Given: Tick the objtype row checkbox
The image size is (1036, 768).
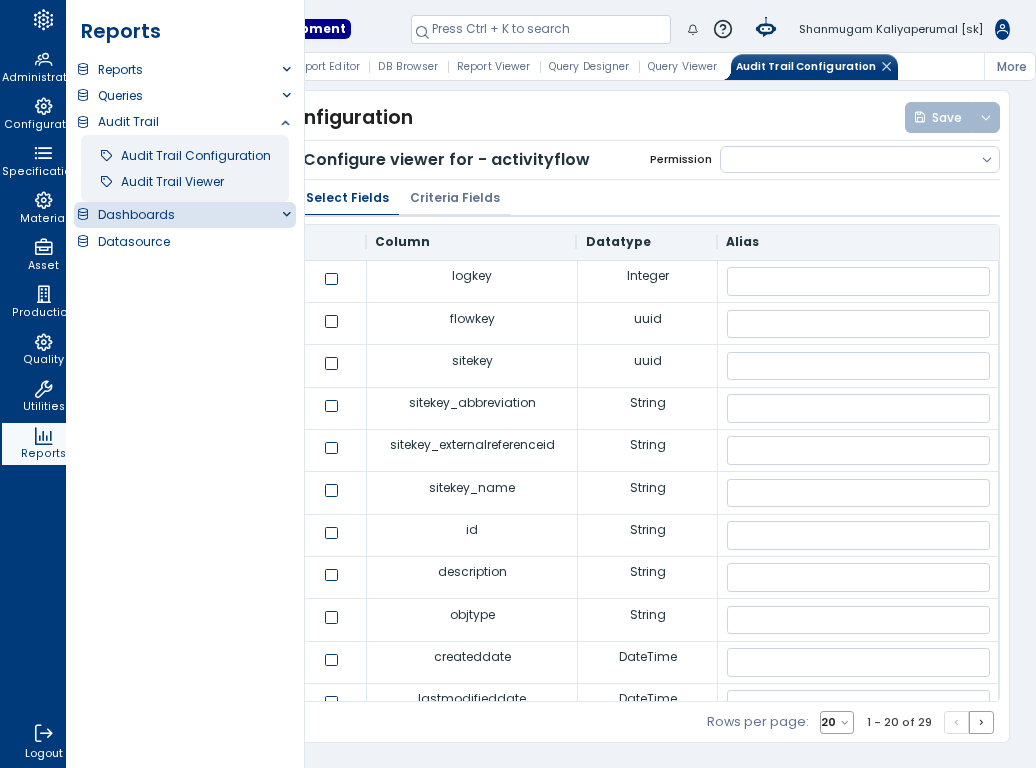Looking at the screenshot, I should [332, 617].
